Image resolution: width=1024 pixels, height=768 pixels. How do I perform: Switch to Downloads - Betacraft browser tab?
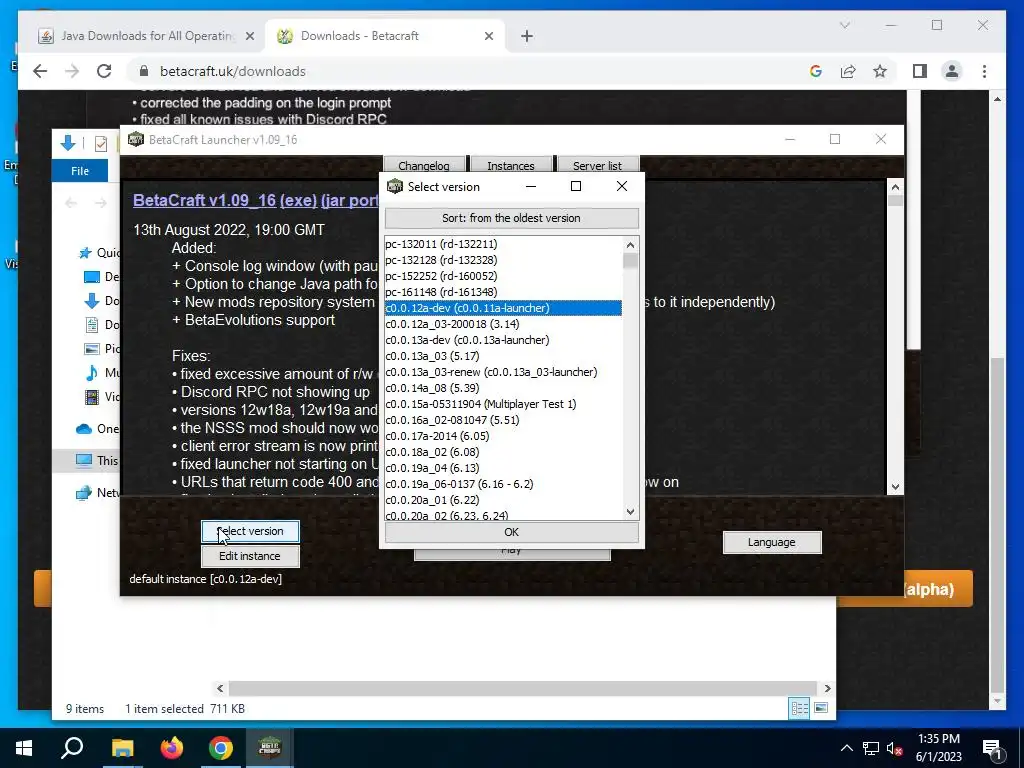click(384, 36)
